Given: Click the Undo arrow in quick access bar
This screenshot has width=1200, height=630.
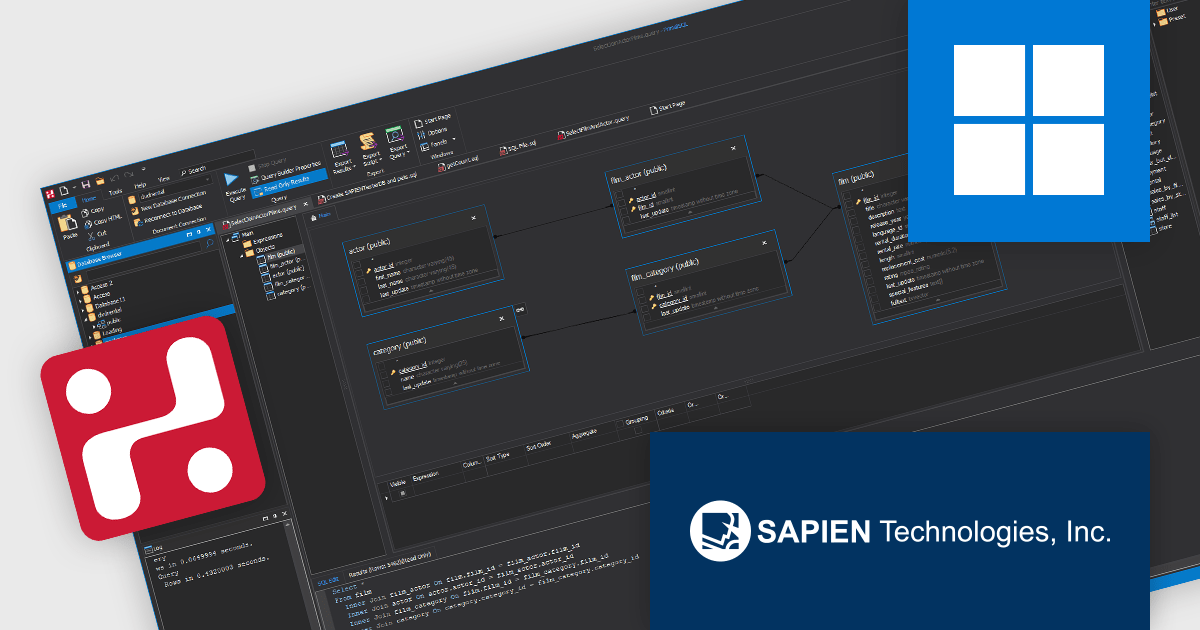Looking at the screenshot, I should click(x=115, y=177).
